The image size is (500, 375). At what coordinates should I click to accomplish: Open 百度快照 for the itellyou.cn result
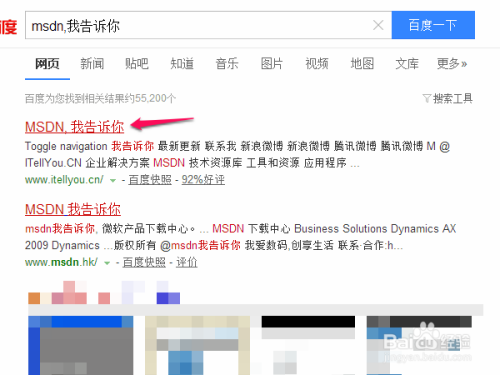click(x=150, y=180)
